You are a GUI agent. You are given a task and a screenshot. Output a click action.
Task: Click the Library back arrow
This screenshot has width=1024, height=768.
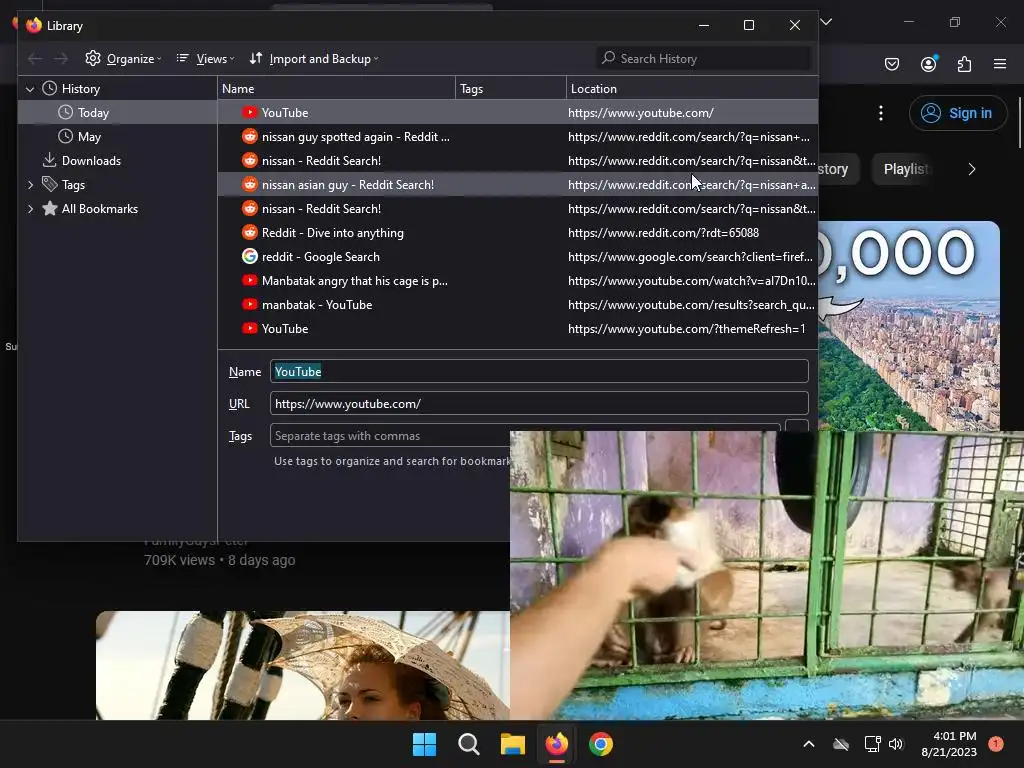tap(35, 59)
